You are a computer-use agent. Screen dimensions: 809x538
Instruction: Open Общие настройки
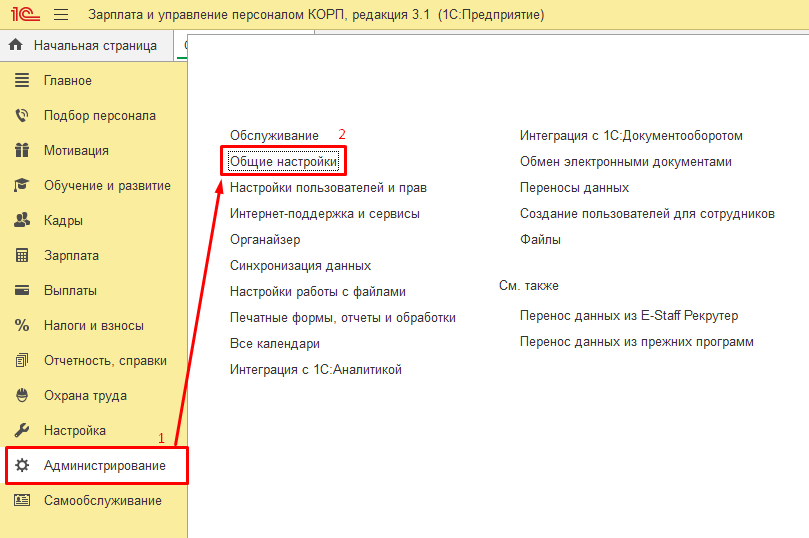283,161
